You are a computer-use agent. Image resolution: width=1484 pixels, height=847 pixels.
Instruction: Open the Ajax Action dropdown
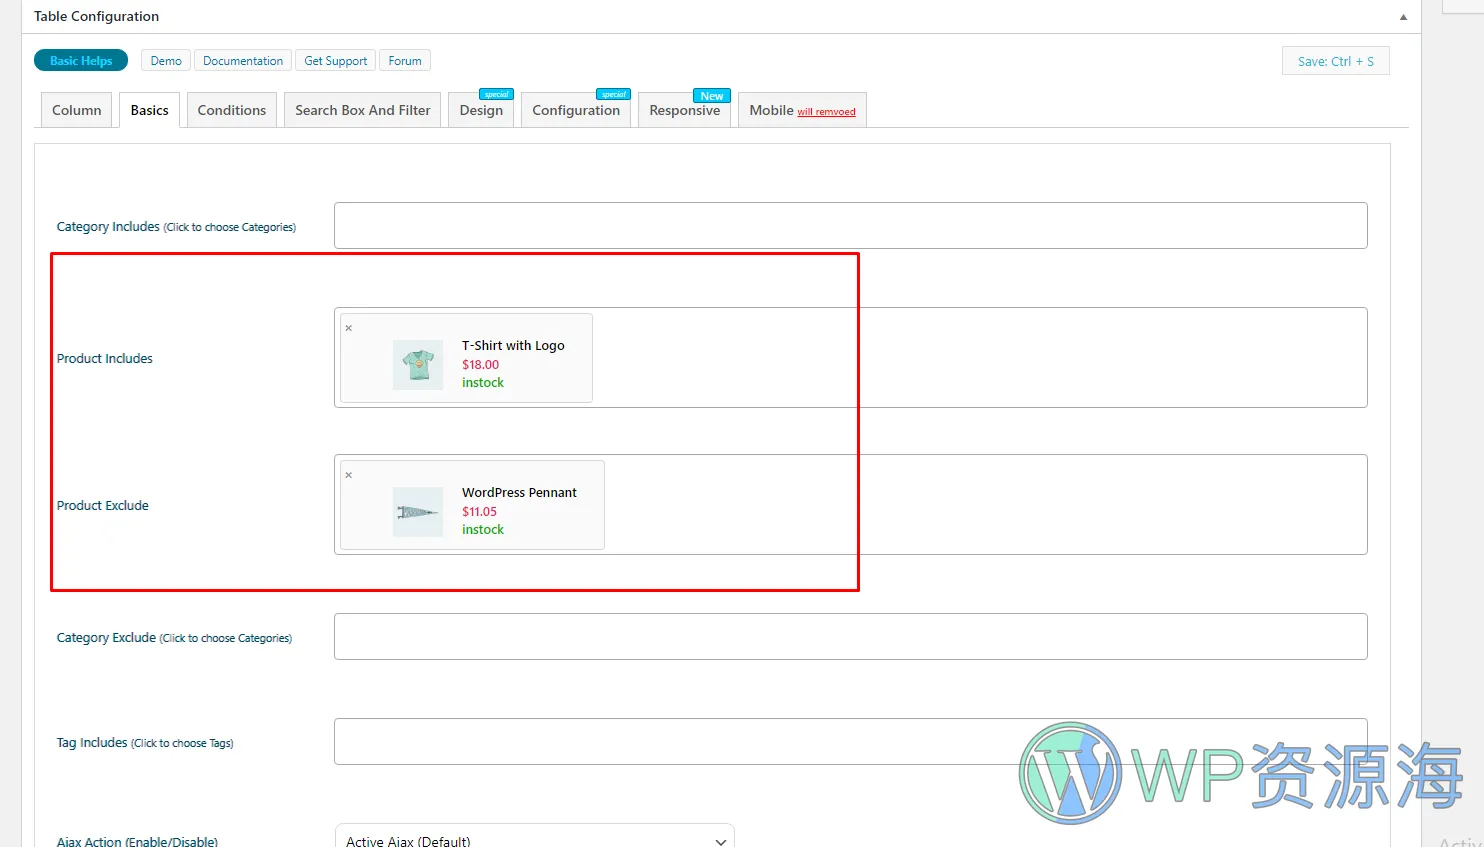pyautogui.click(x=535, y=836)
